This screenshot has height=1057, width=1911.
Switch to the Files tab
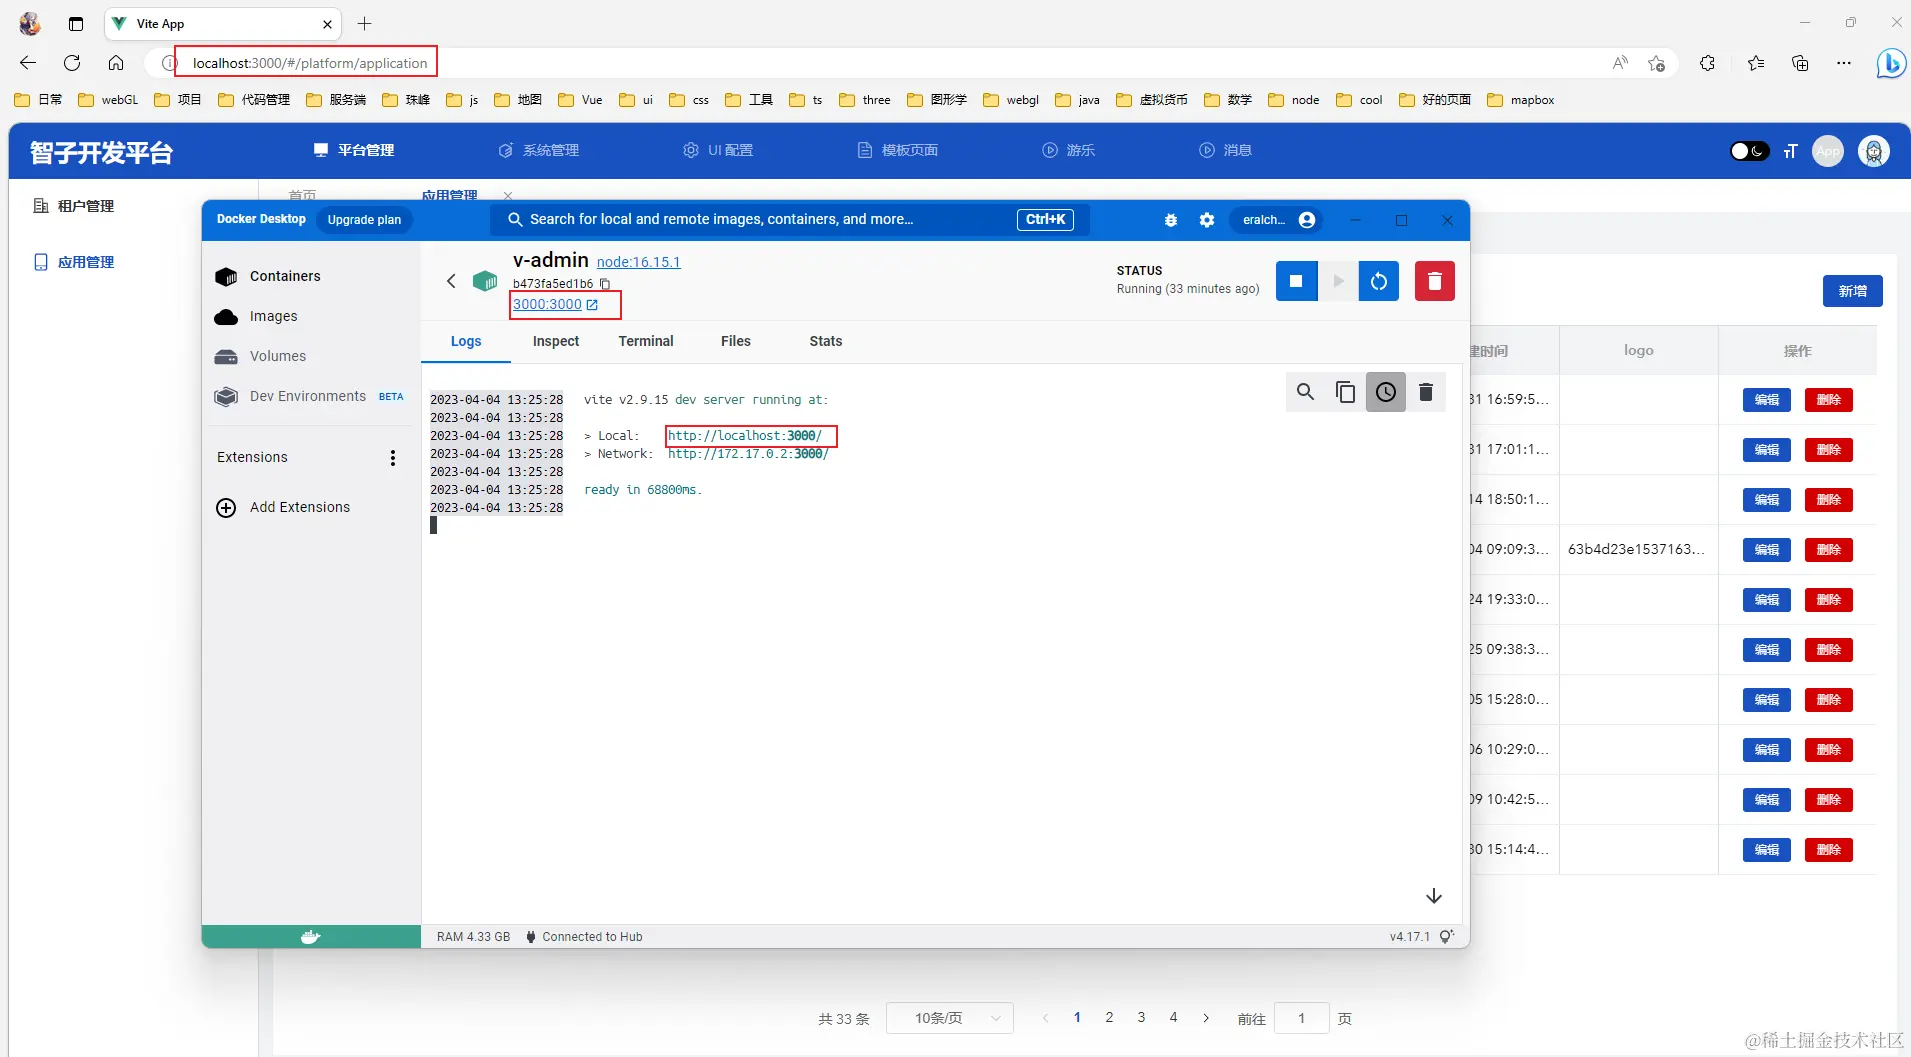pyautogui.click(x=736, y=342)
